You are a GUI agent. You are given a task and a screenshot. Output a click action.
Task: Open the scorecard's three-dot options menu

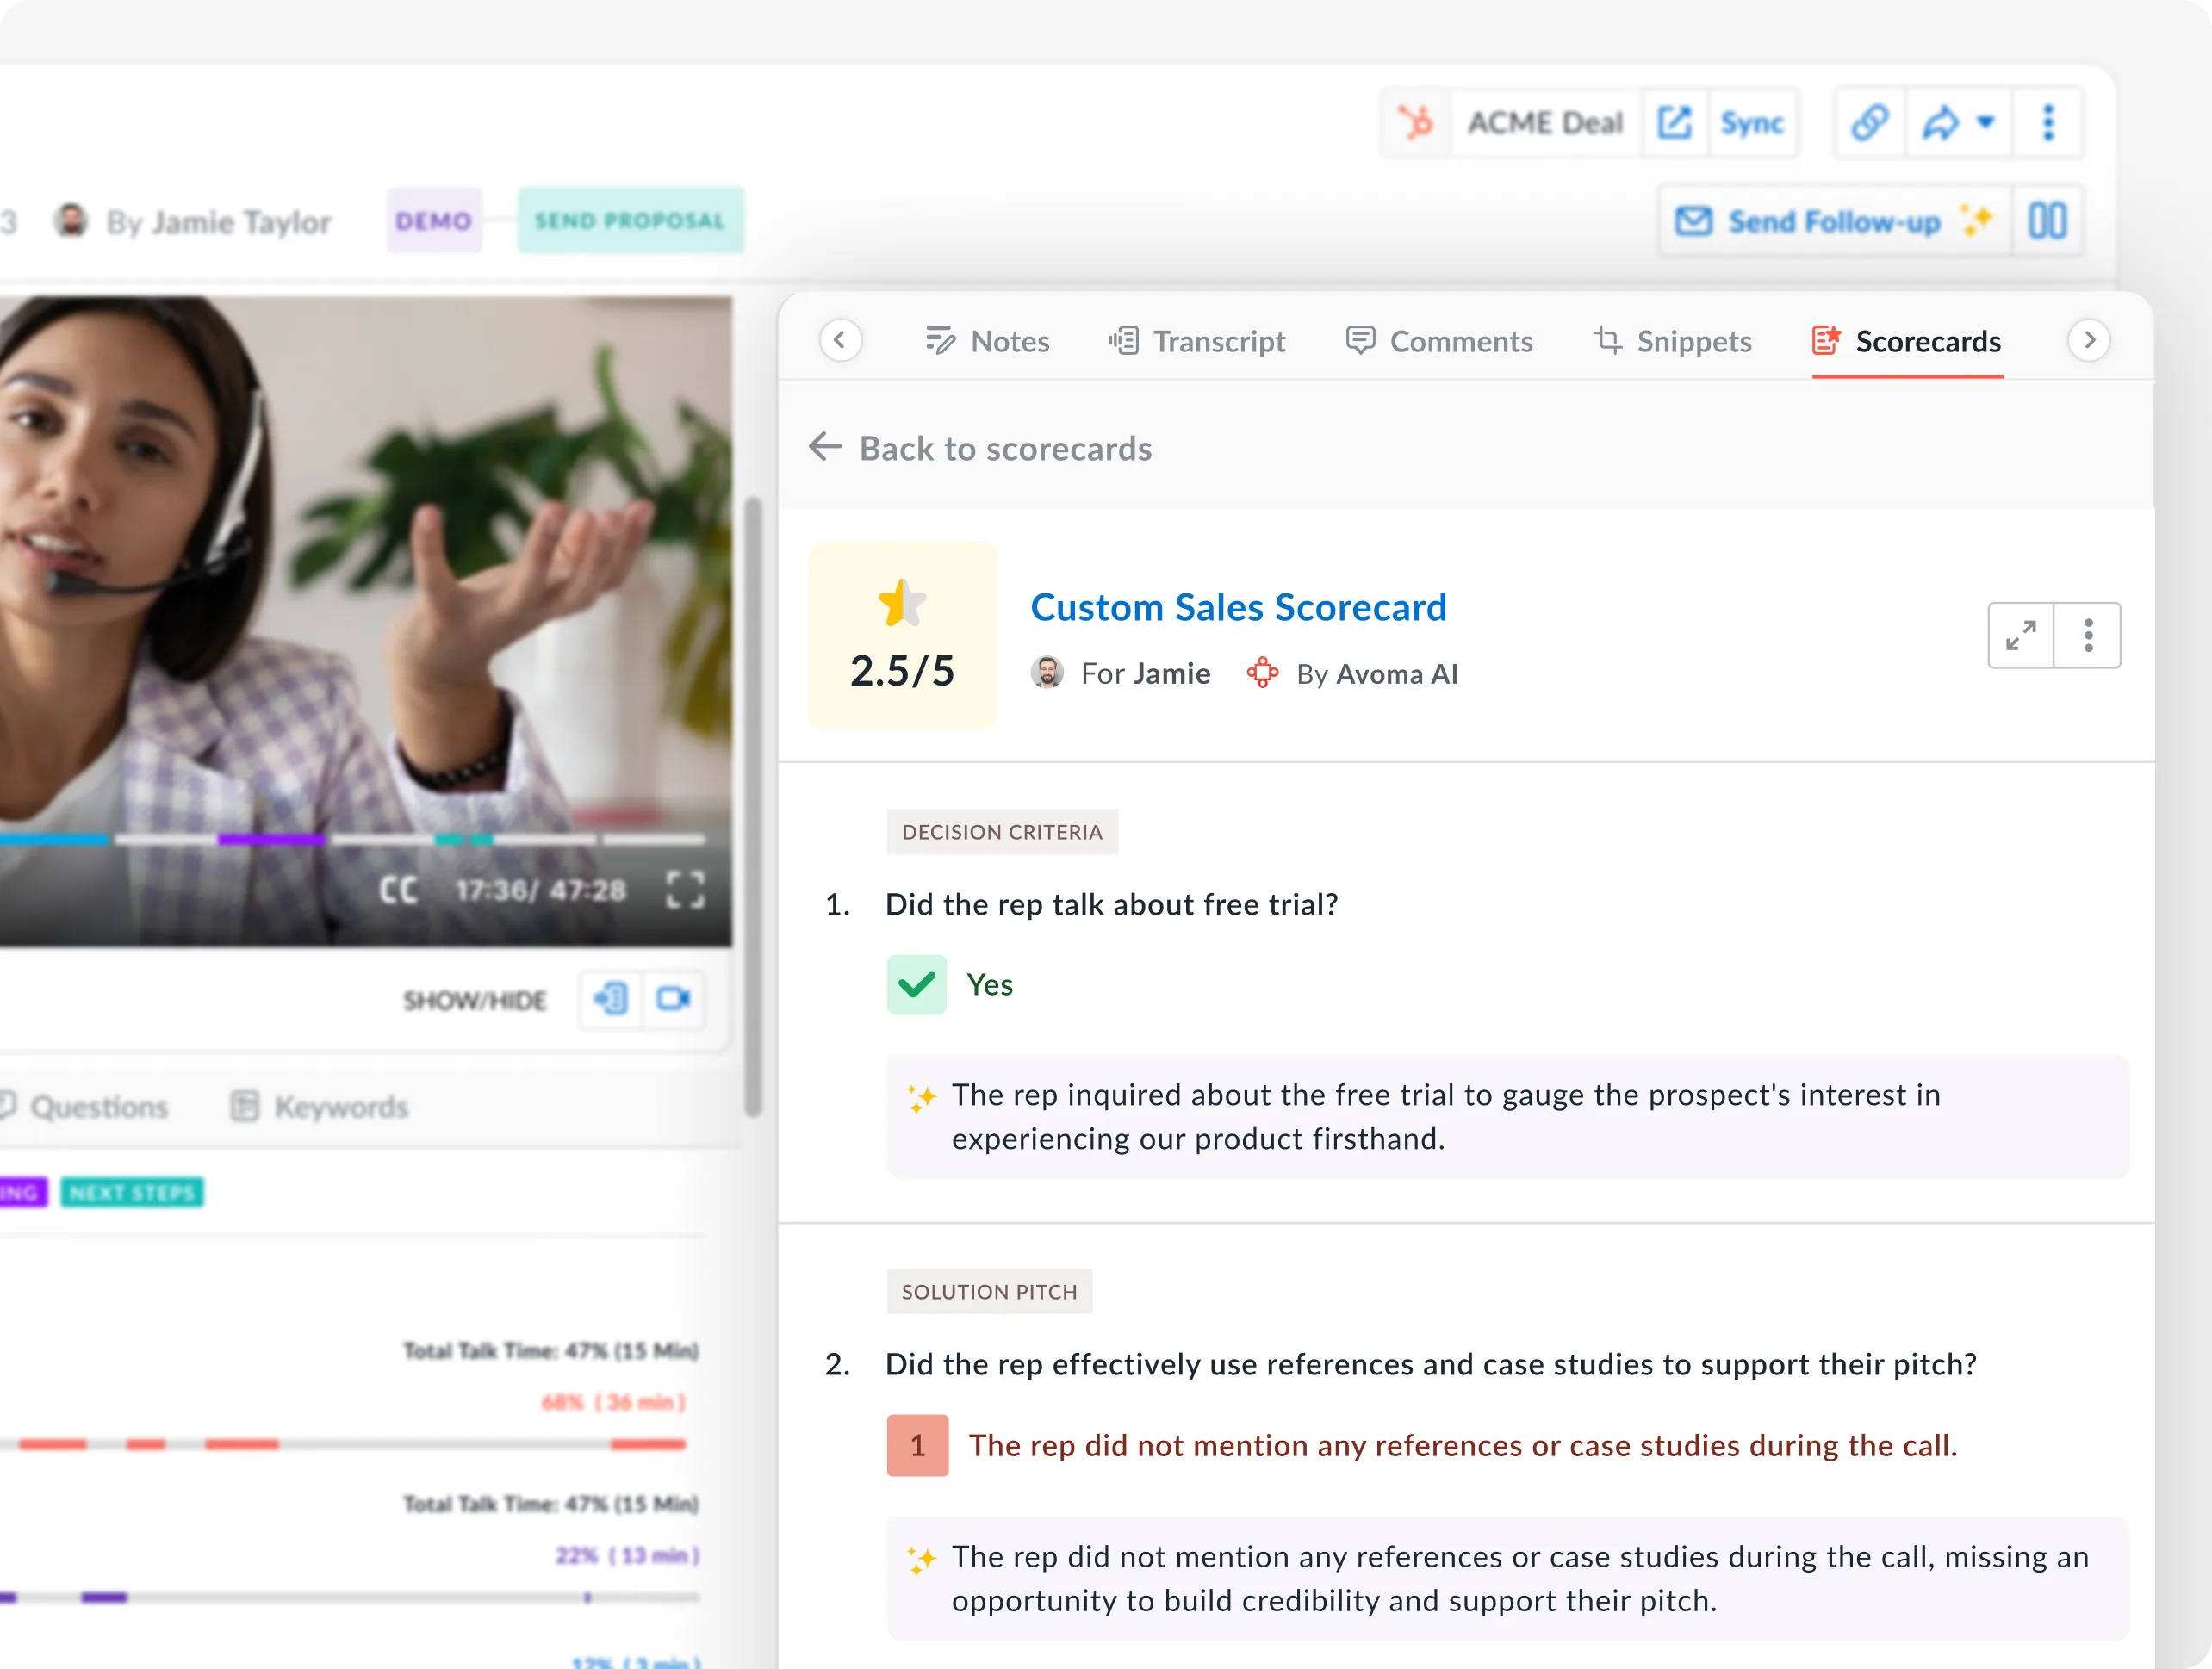pos(2088,635)
